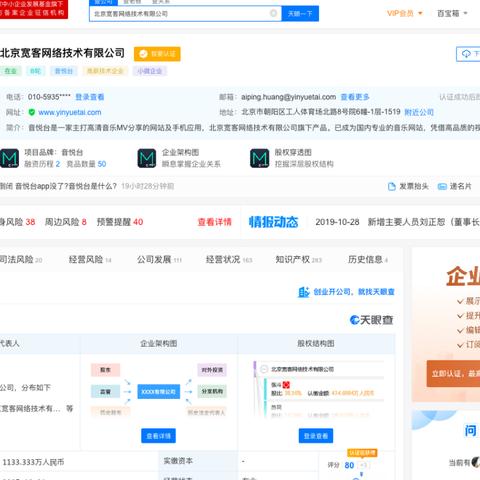
Task: Open the 2019-10-28 新增主要人员 news item
Action: [397, 222]
